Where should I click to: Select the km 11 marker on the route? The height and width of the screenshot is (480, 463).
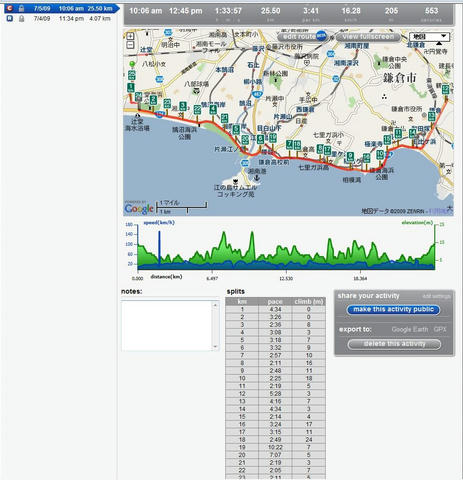[398, 134]
